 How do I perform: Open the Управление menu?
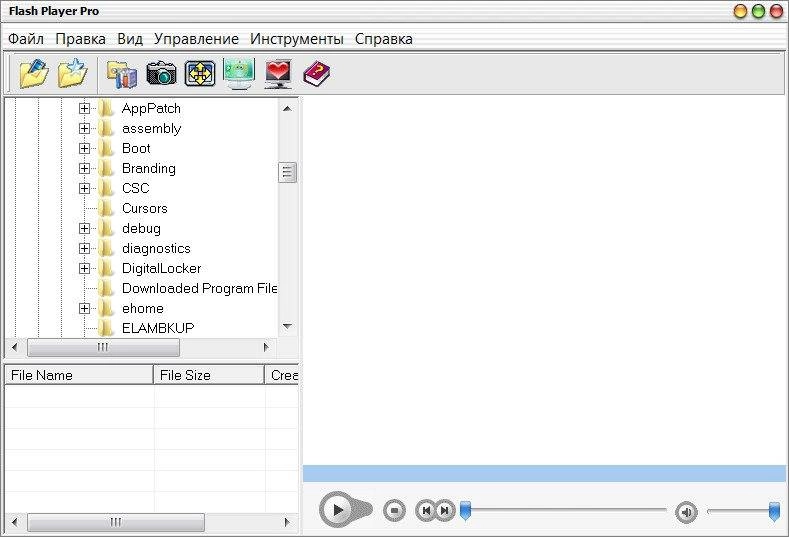tap(196, 39)
